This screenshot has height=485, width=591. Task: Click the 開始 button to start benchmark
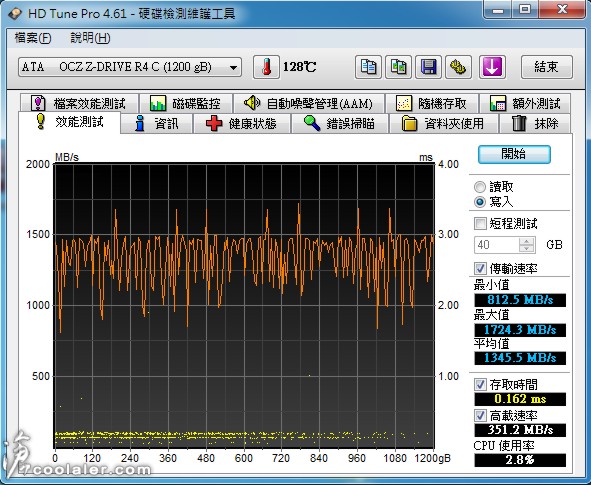514,154
